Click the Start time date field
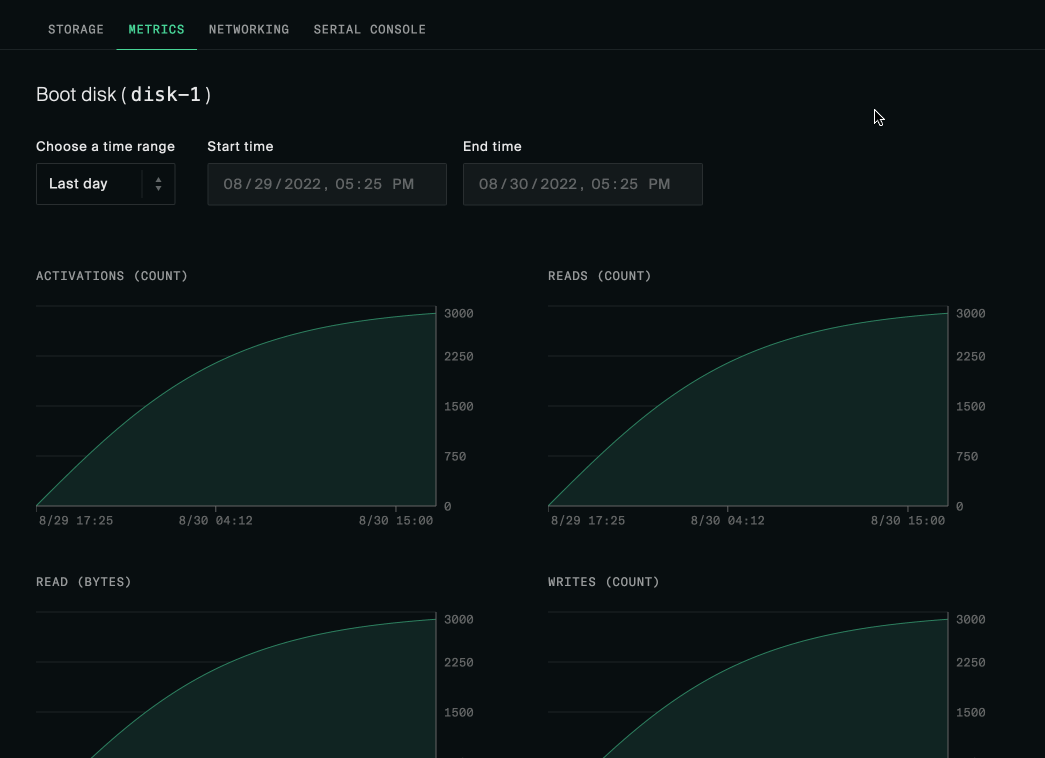Viewport: 1045px width, 758px height. [327, 184]
